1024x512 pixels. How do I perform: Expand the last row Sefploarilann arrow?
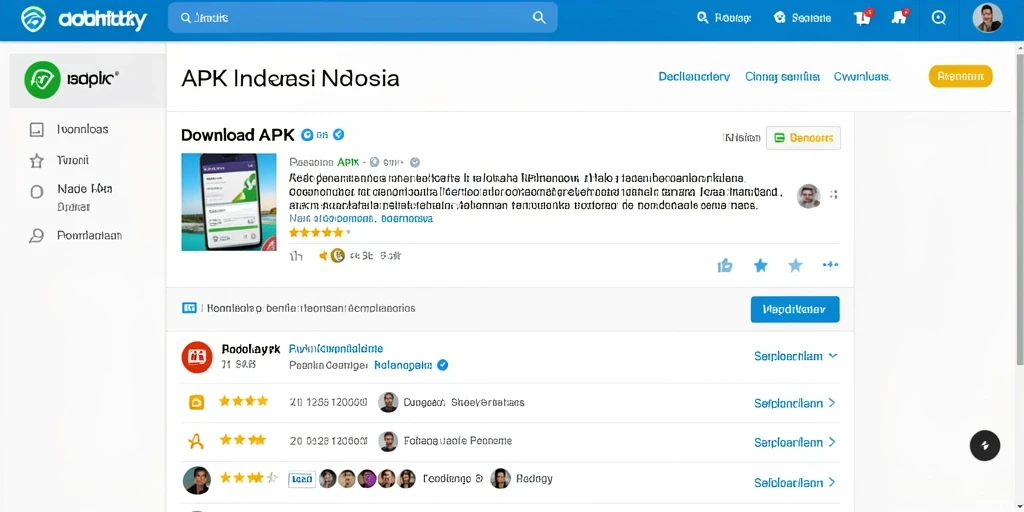point(832,483)
